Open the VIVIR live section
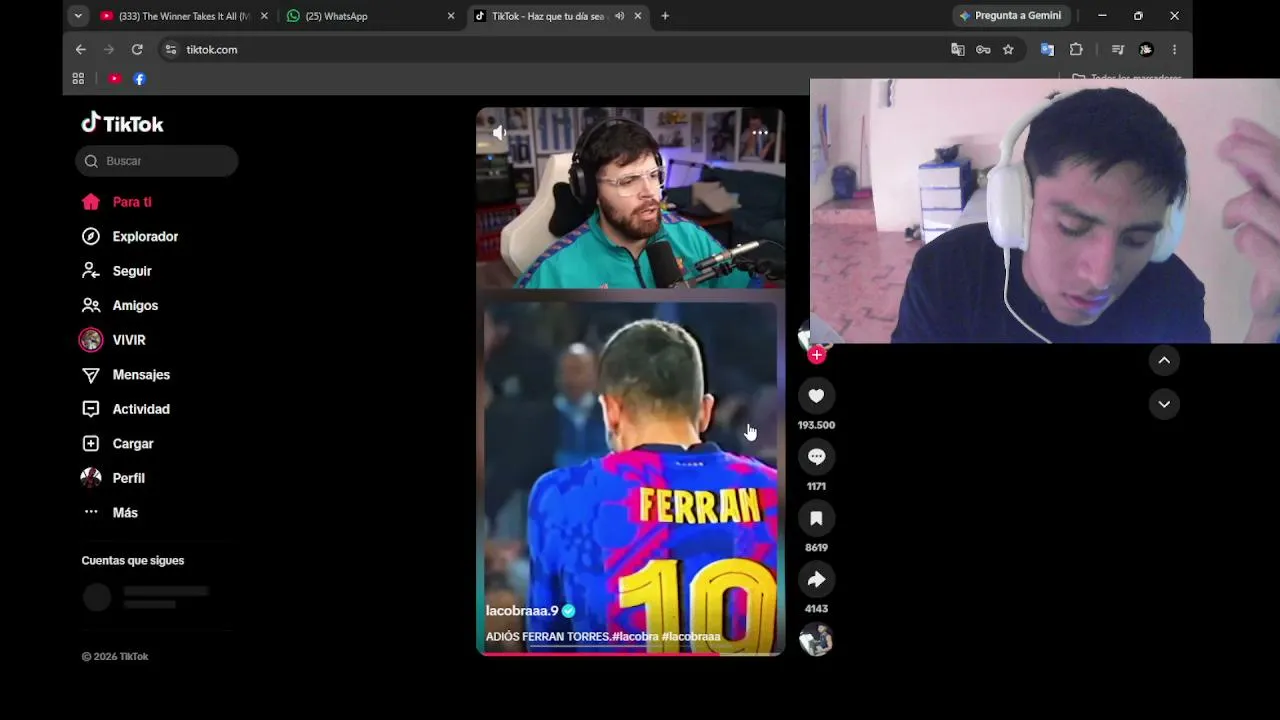Screen dimensions: 1280x720 [x=114, y=340]
